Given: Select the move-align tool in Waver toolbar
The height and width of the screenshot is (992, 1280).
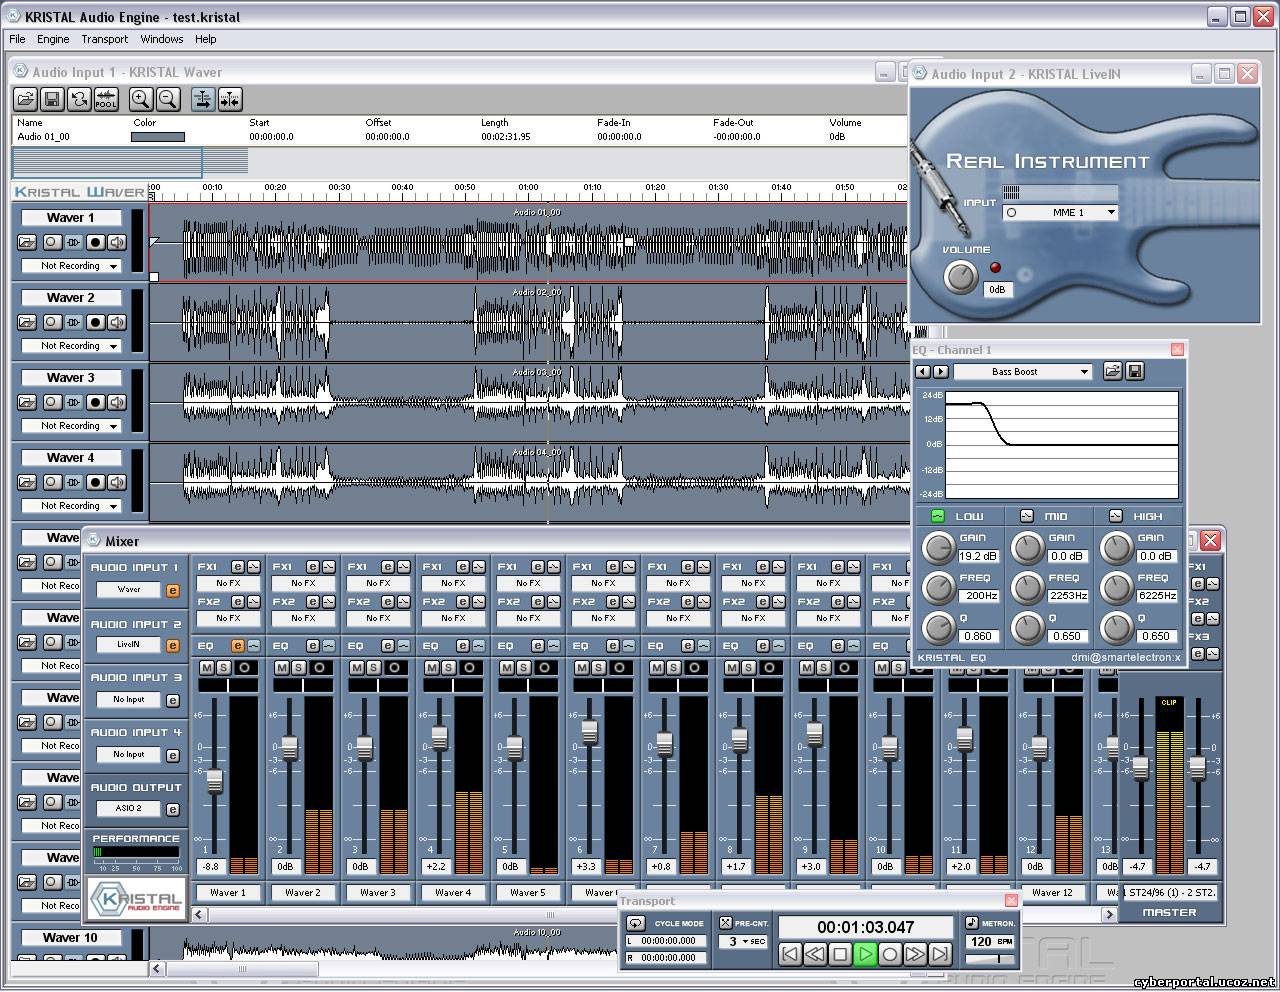Looking at the screenshot, I should click(203, 99).
